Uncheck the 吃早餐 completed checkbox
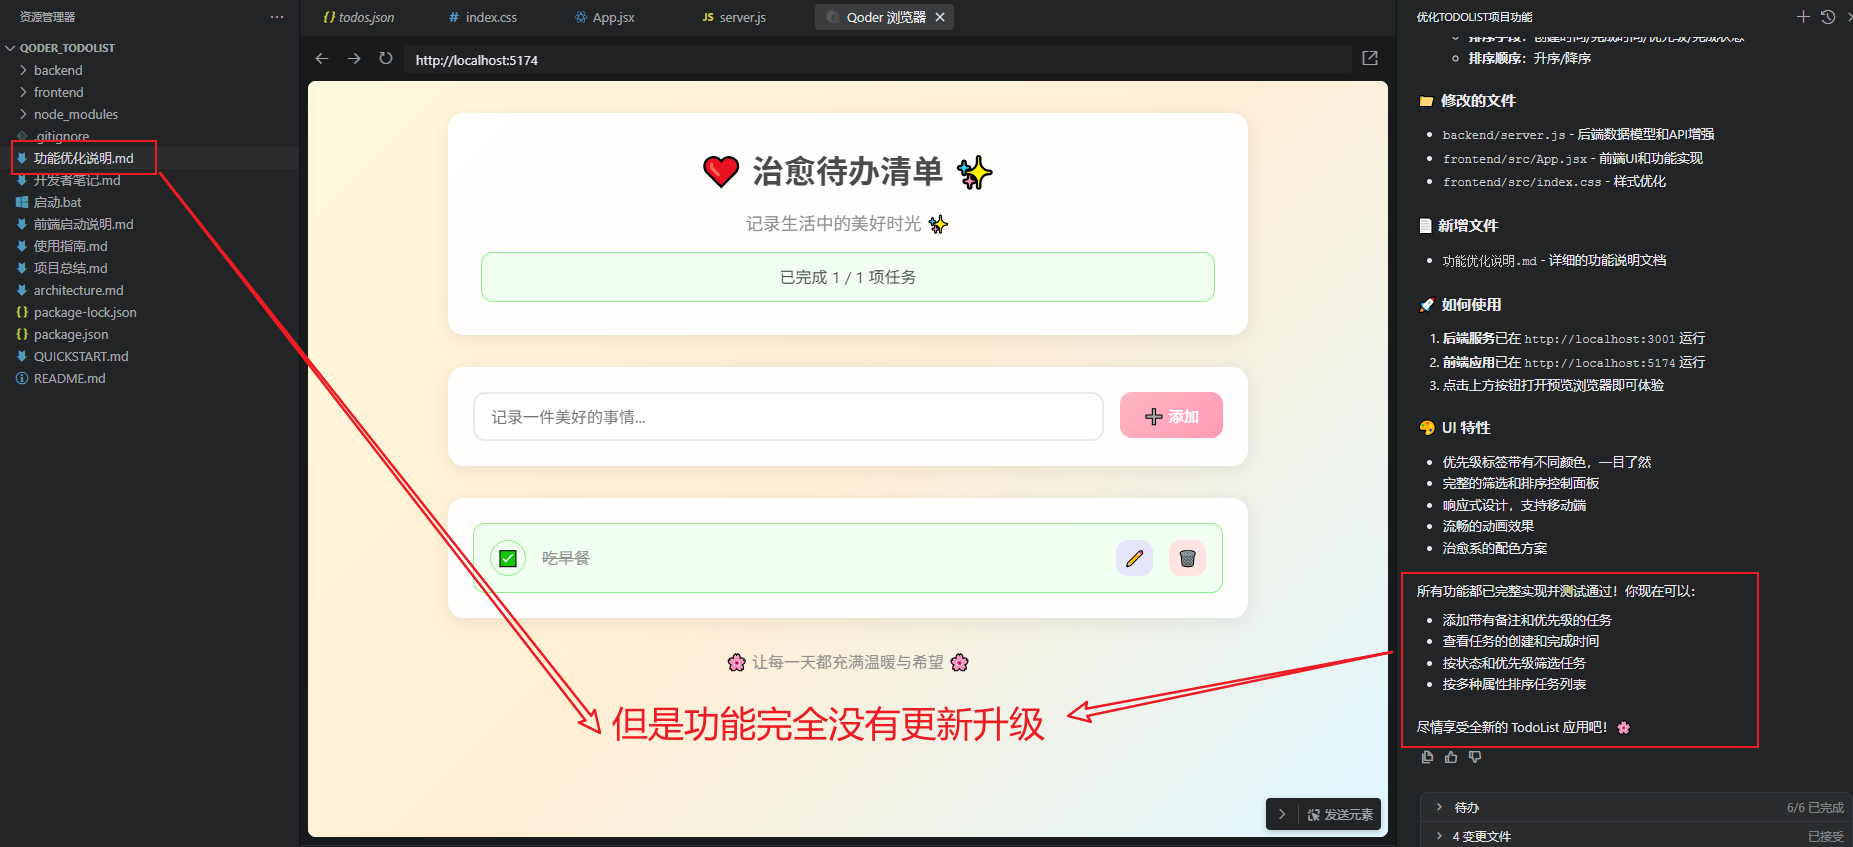 [508, 558]
